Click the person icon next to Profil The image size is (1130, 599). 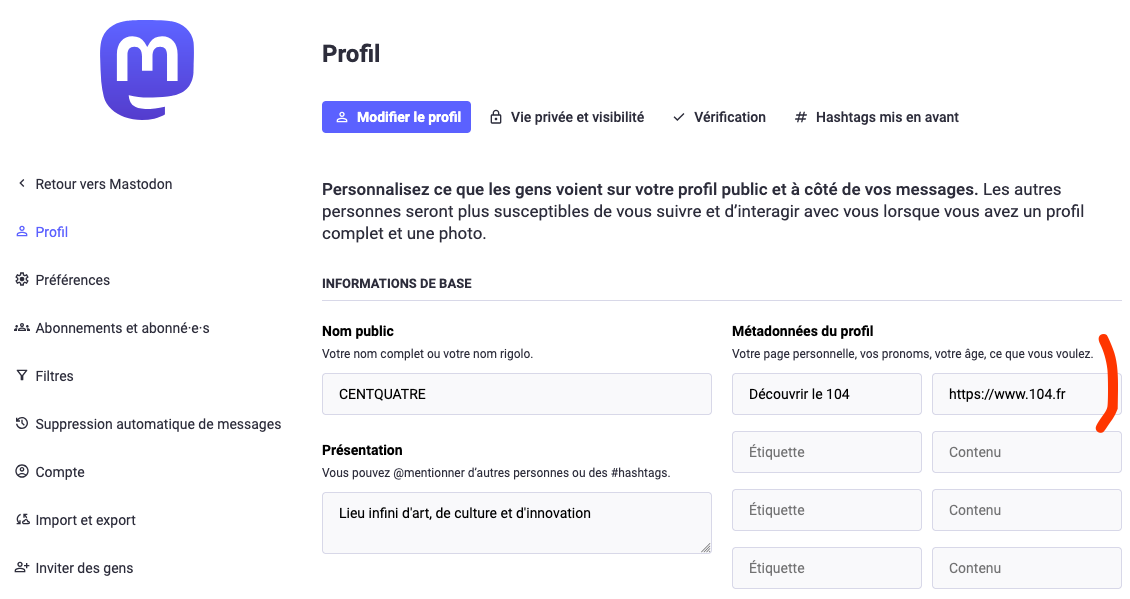pyautogui.click(x=22, y=231)
